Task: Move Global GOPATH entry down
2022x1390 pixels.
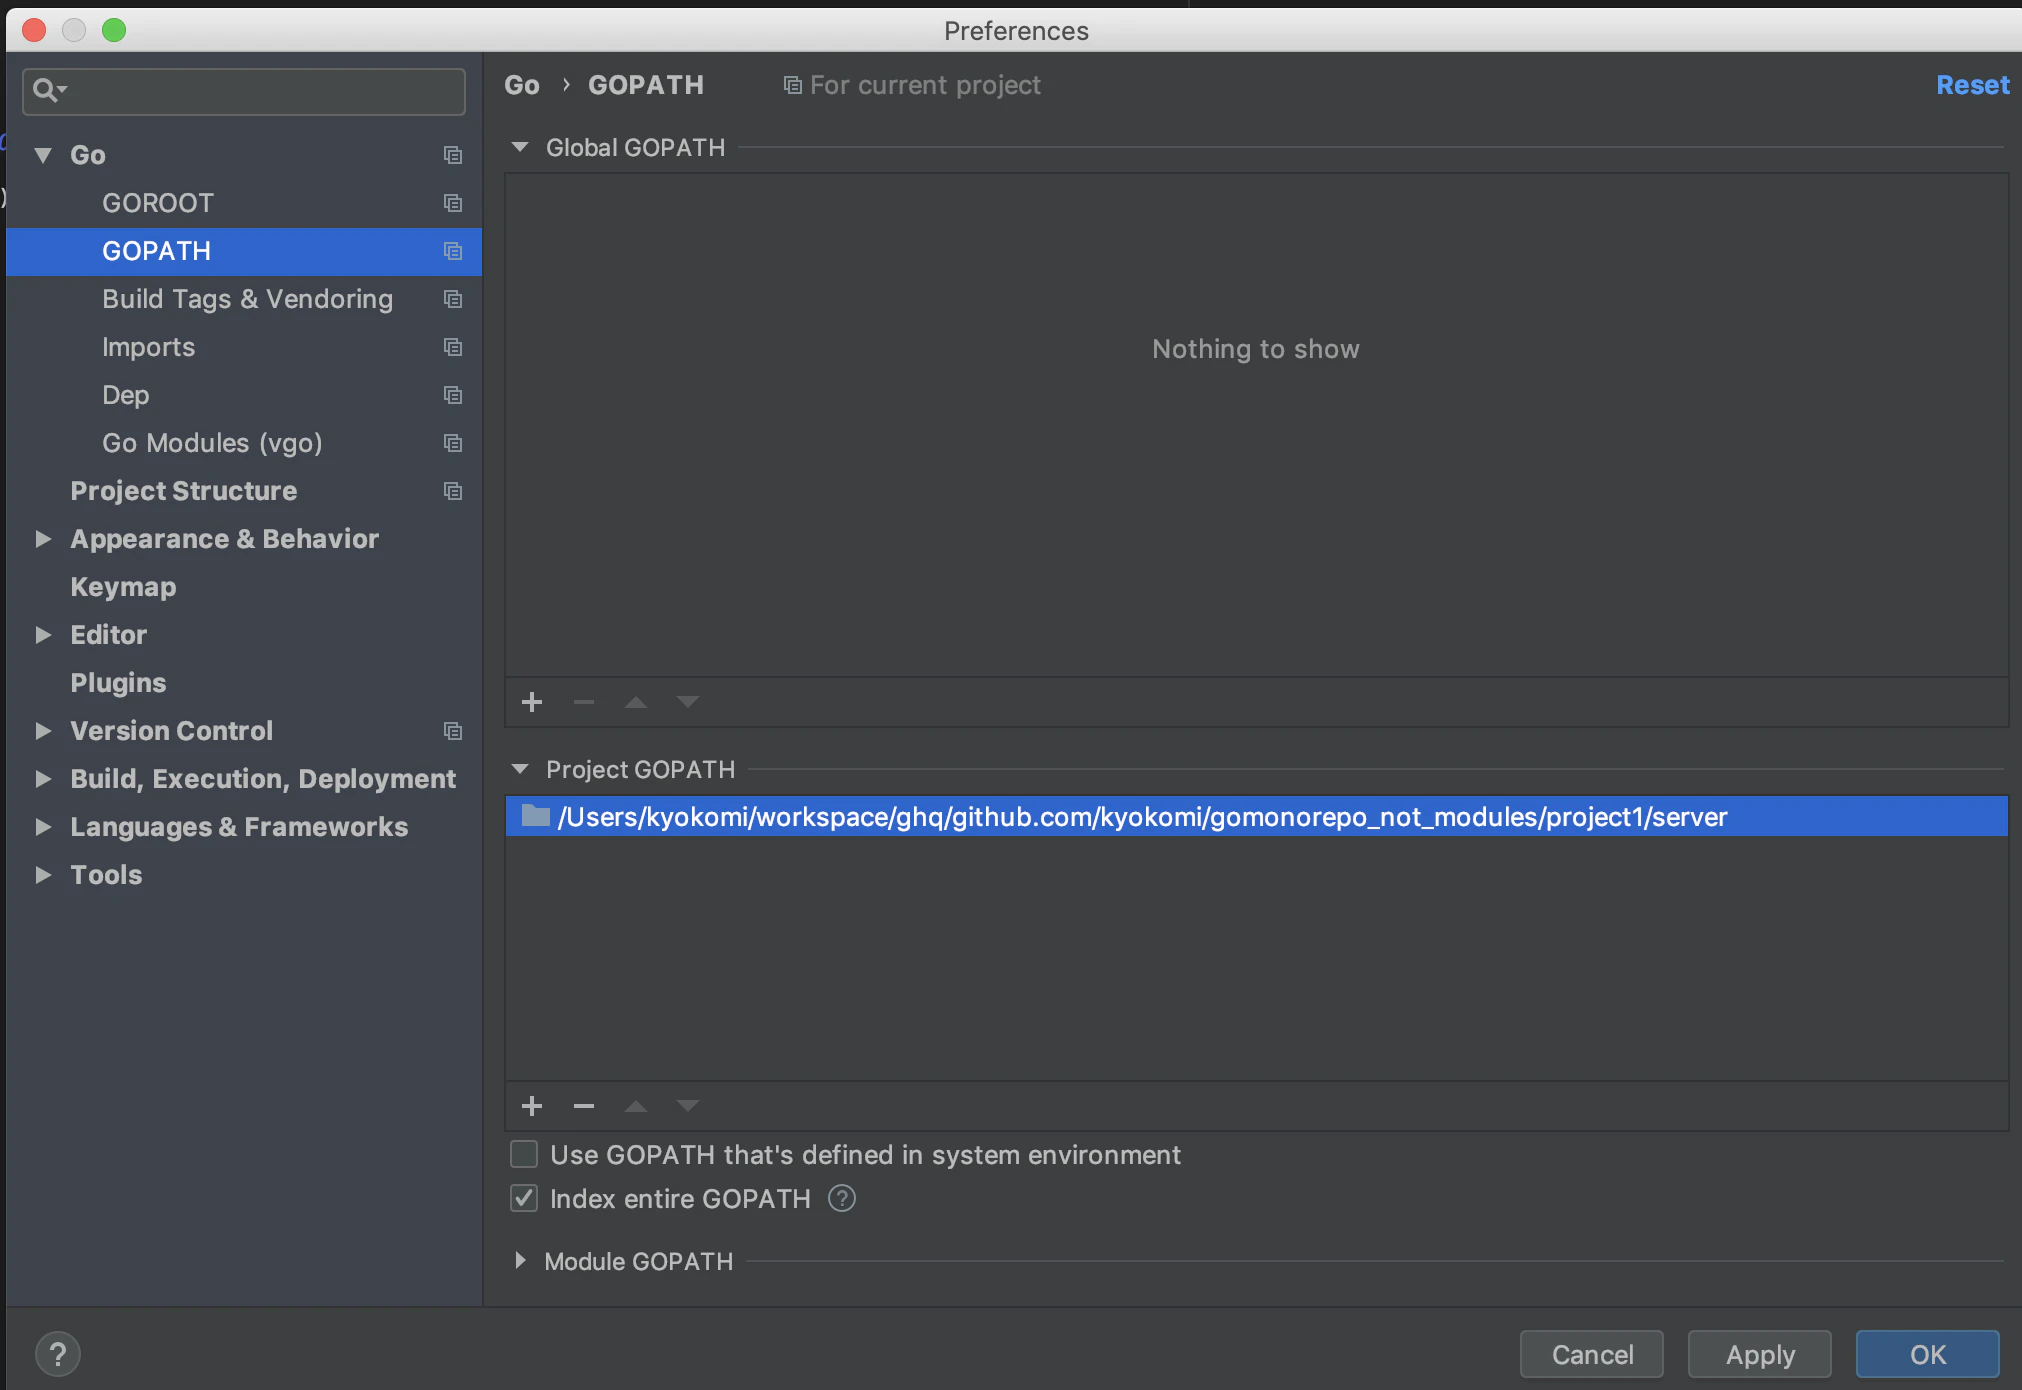Action: pos(688,702)
